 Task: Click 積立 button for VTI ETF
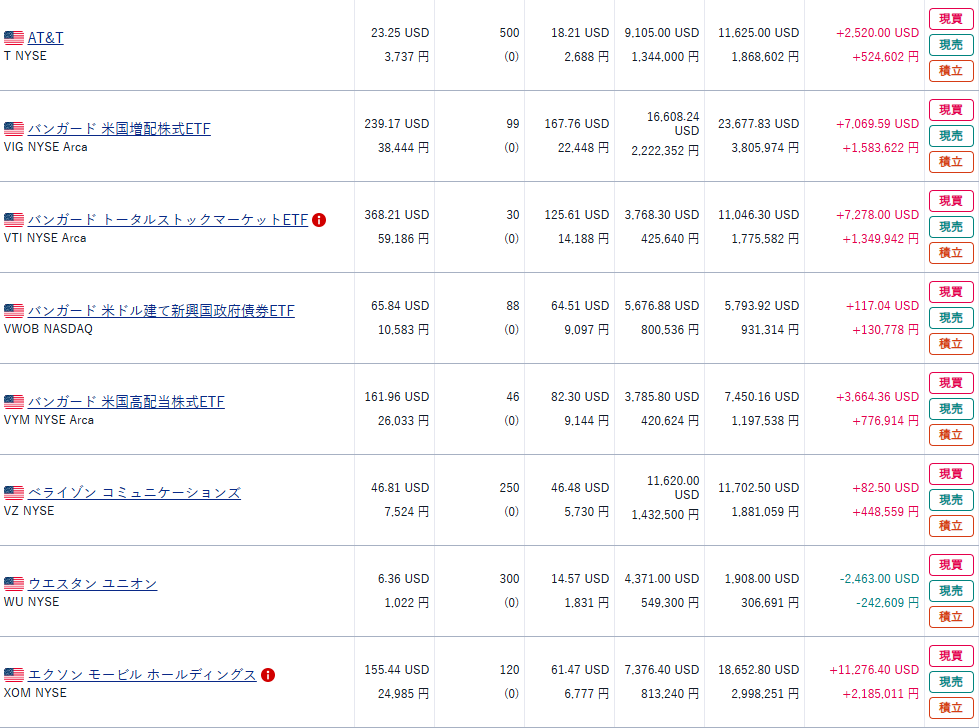click(x=951, y=252)
